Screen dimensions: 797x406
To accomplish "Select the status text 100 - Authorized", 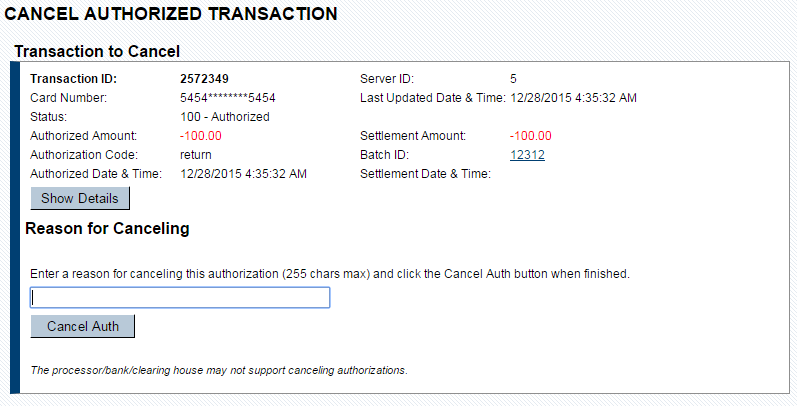I will (x=225, y=117).
